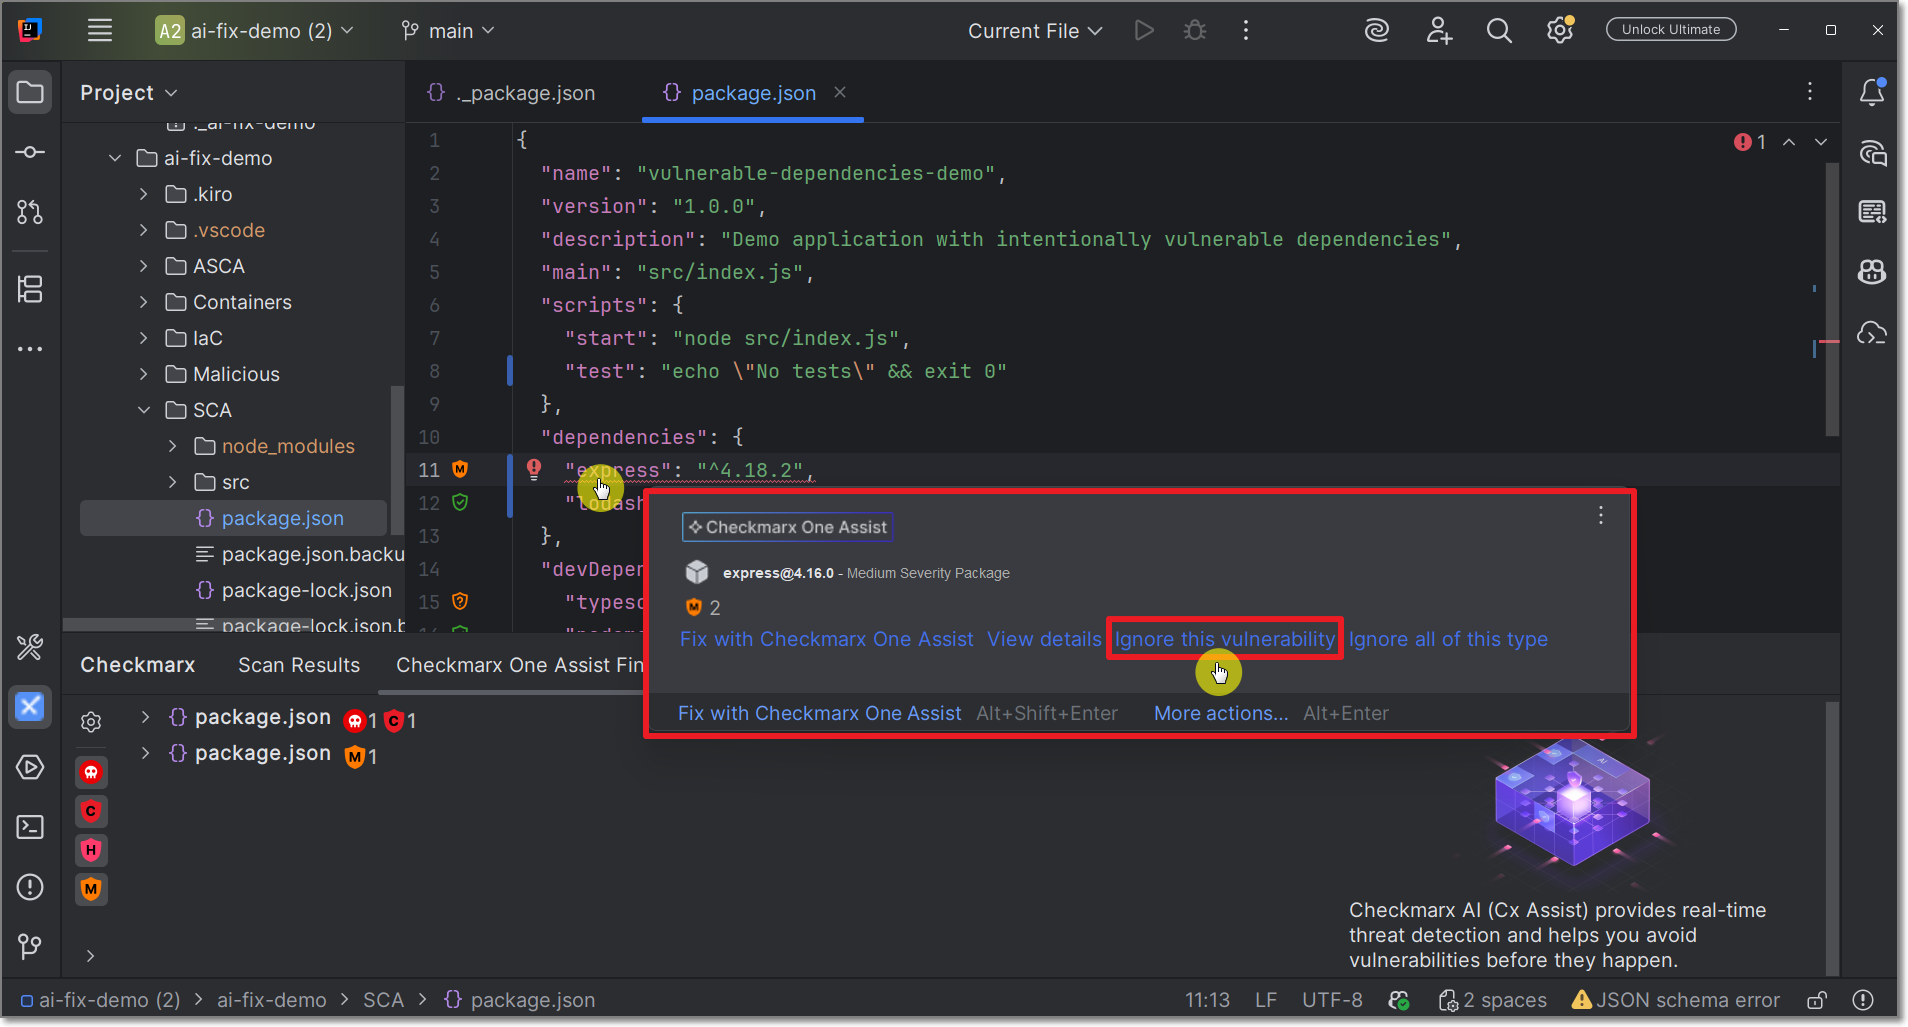Toggle the Critical severity filter badge
This screenshot has height=1027, width=1908.
(91, 811)
